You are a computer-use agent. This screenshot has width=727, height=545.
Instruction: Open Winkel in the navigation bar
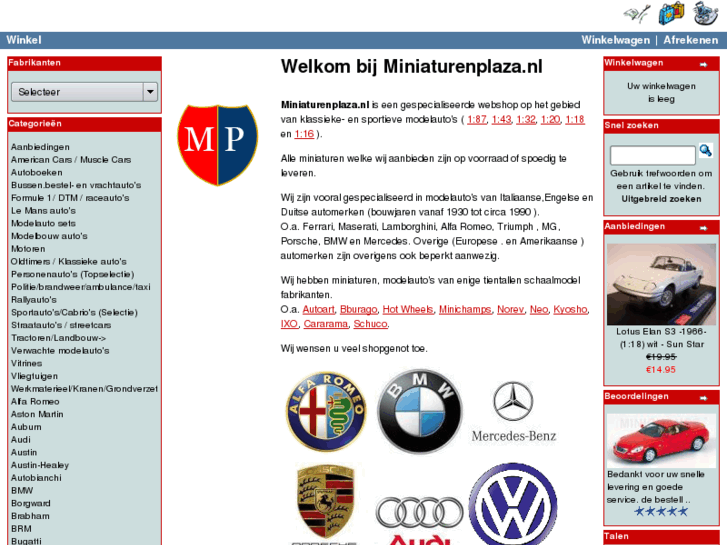24,40
